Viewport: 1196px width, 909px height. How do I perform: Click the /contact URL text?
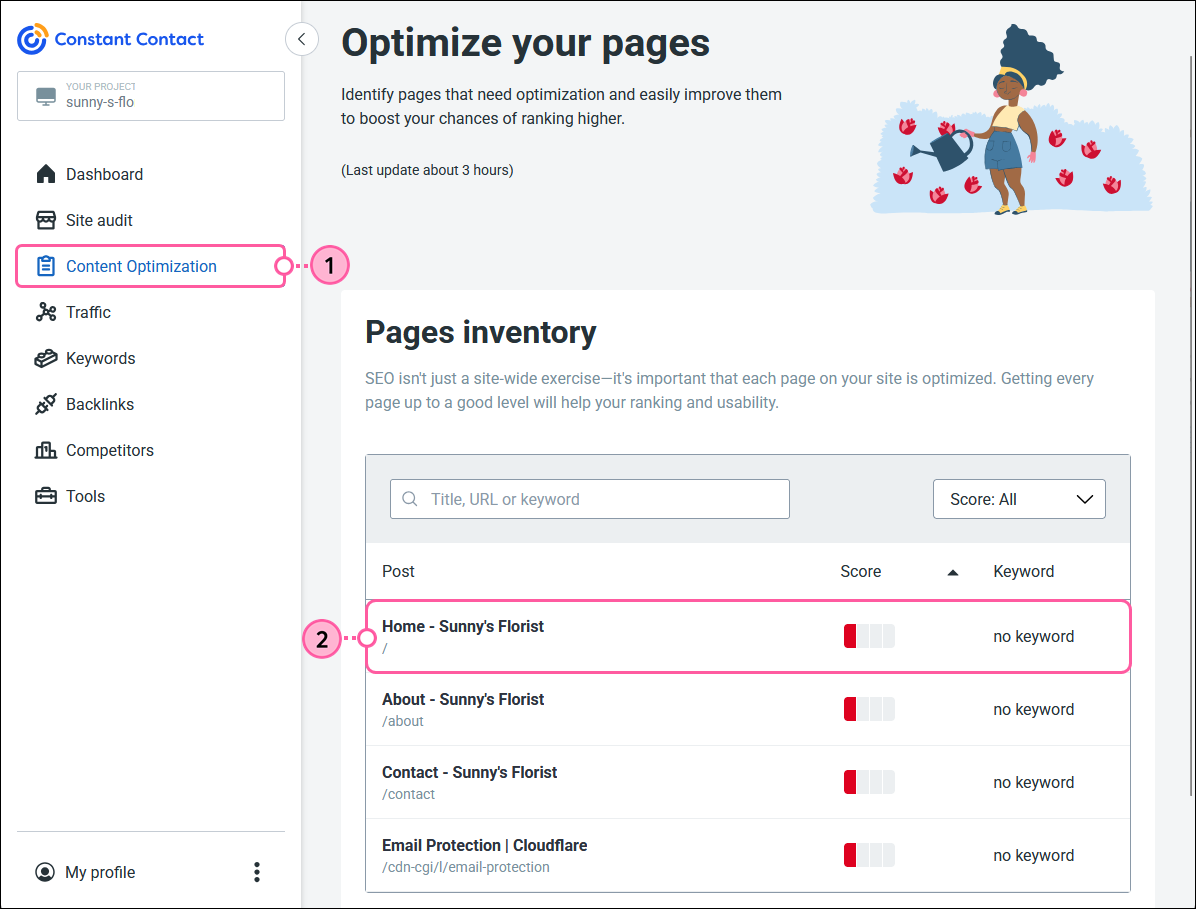point(408,794)
